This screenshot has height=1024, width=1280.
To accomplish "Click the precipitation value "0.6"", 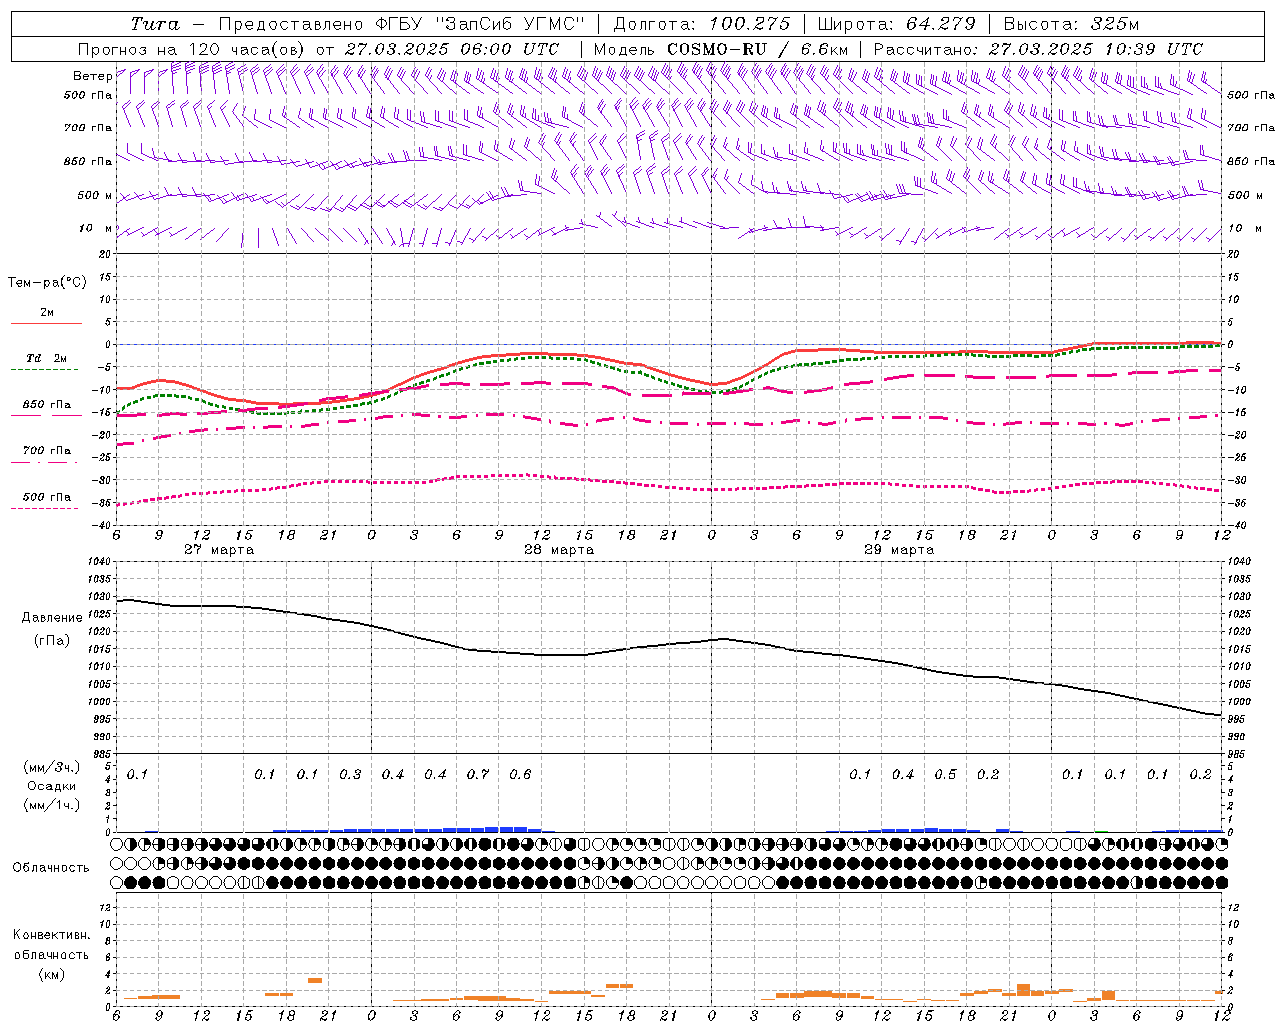I will (x=520, y=774).
